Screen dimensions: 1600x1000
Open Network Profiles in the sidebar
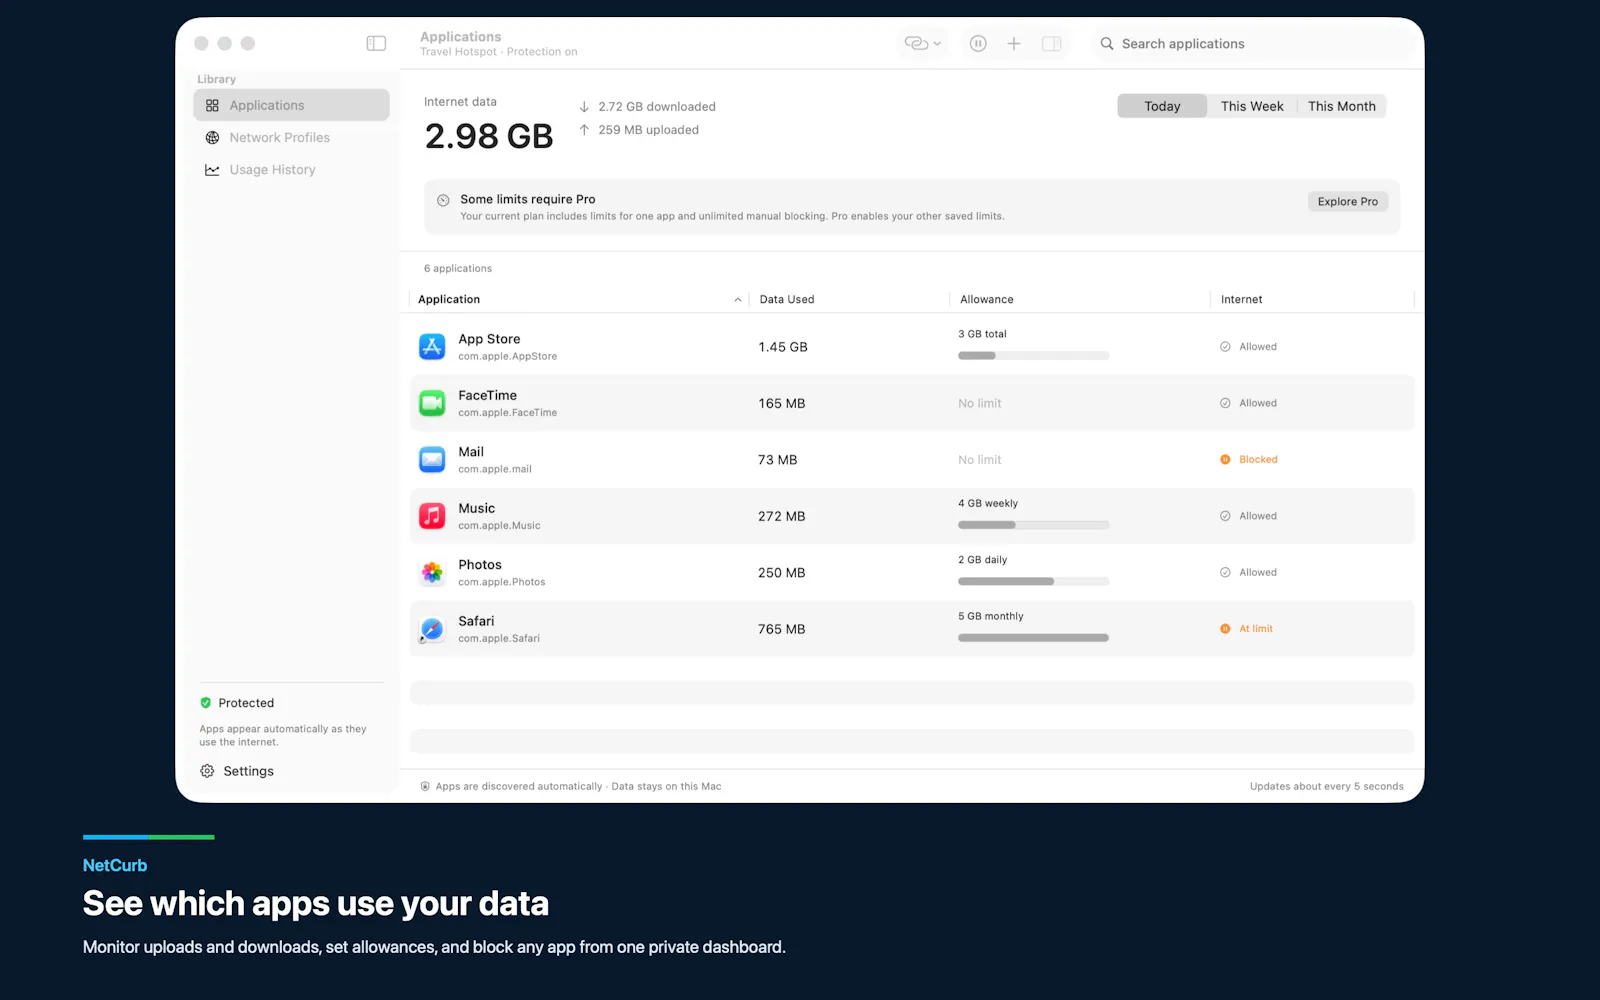[x=291, y=137]
